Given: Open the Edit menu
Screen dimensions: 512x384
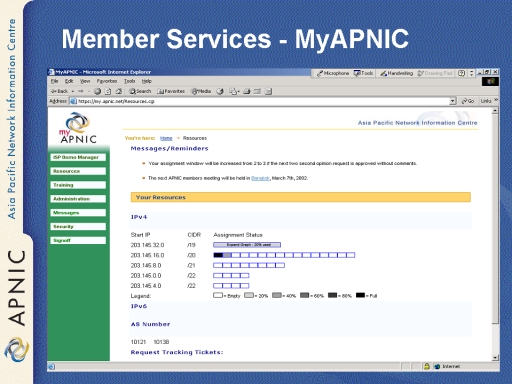Looking at the screenshot, I should click(x=69, y=81).
